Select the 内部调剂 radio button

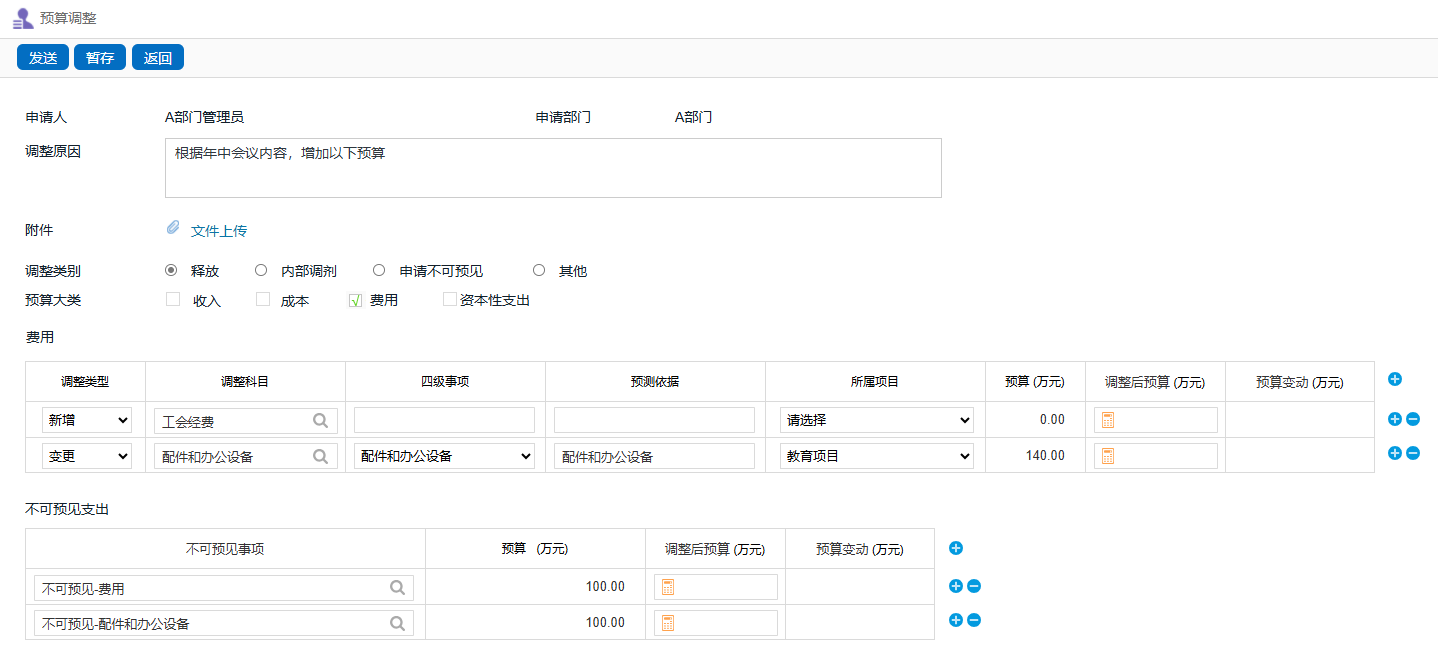click(x=261, y=270)
